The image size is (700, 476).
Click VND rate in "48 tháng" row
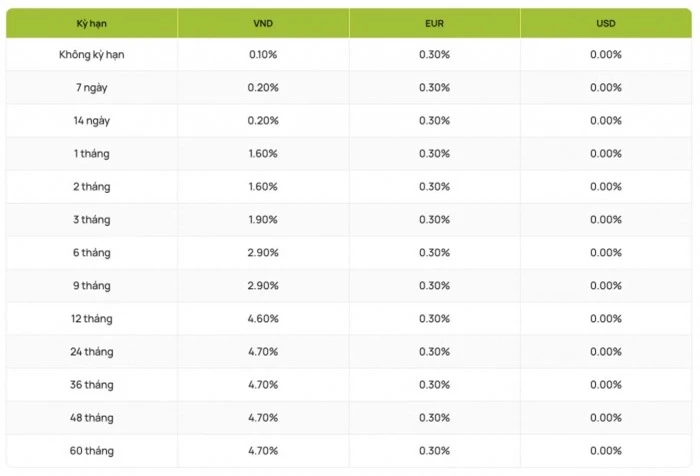pos(264,417)
